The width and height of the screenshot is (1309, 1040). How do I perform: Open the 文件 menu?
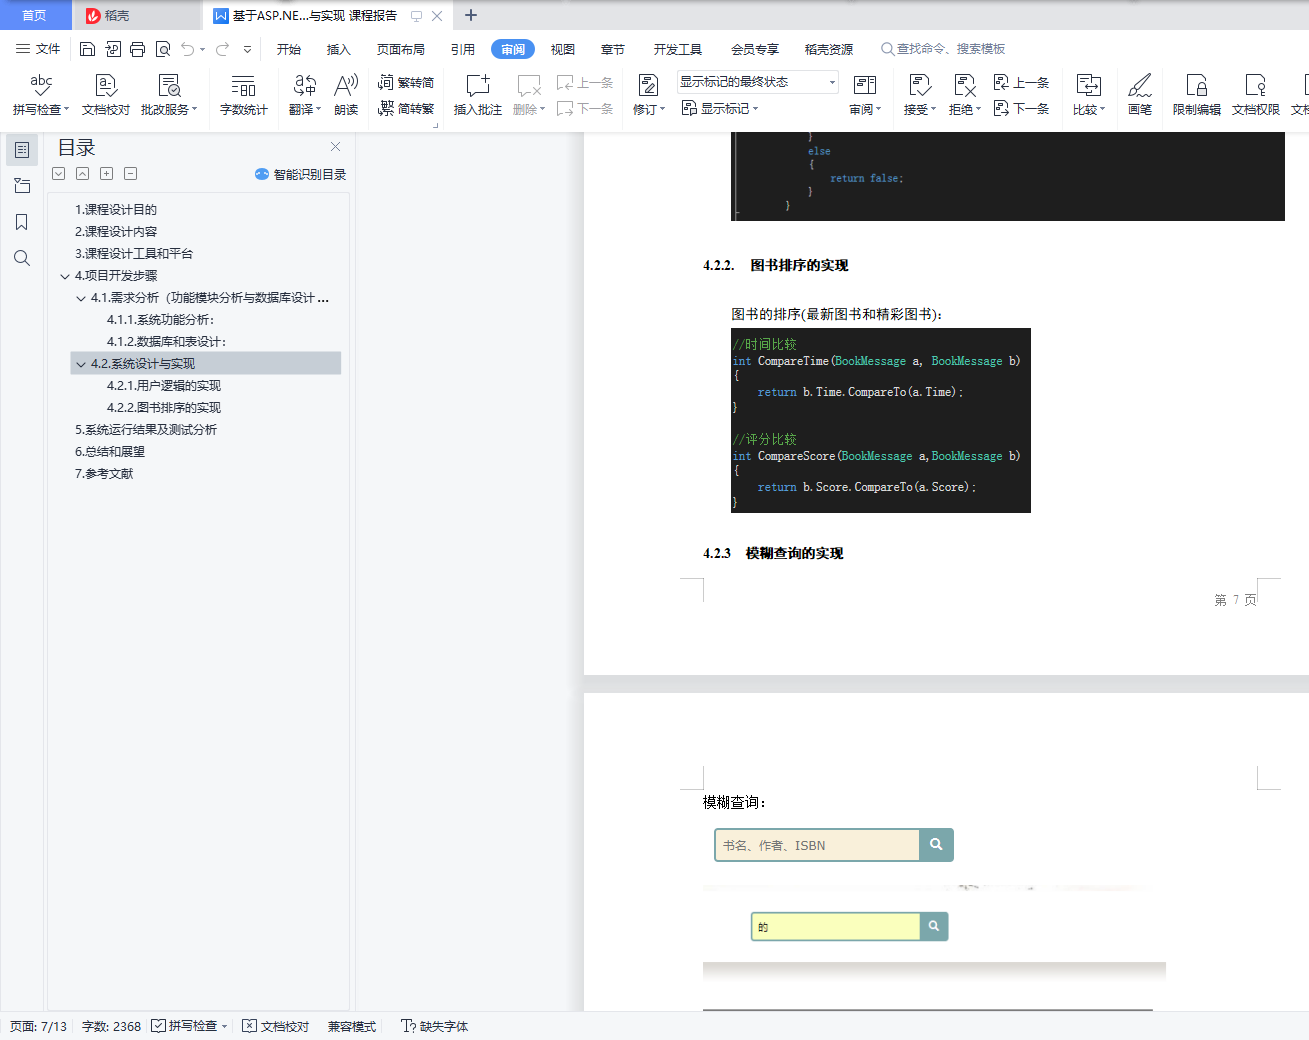coord(38,49)
